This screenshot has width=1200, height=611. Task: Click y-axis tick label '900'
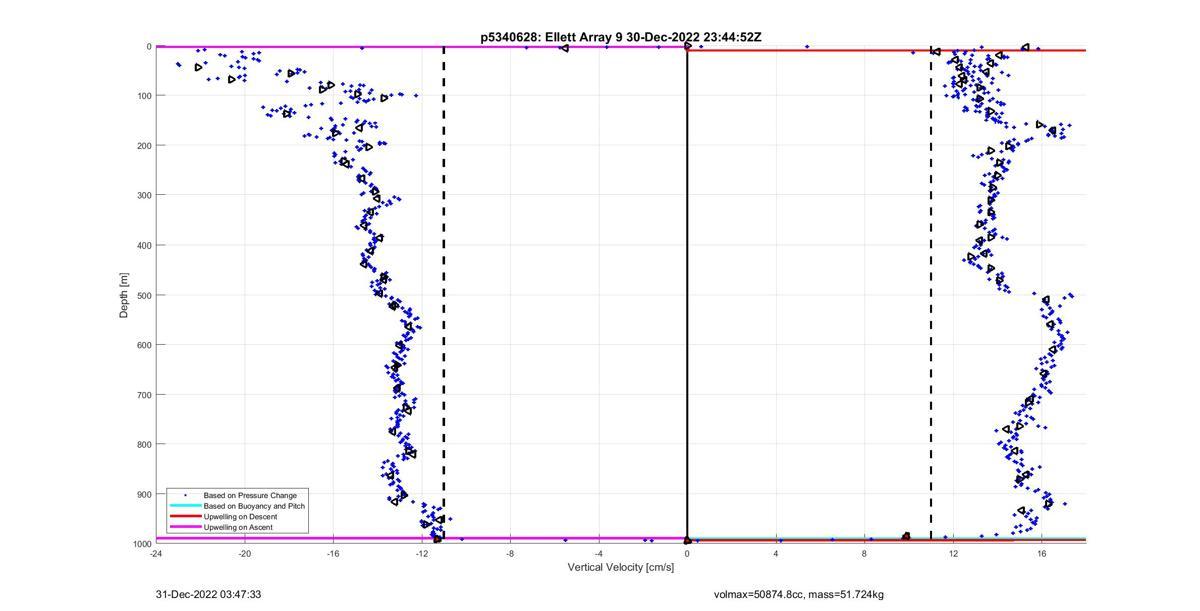tap(144, 494)
